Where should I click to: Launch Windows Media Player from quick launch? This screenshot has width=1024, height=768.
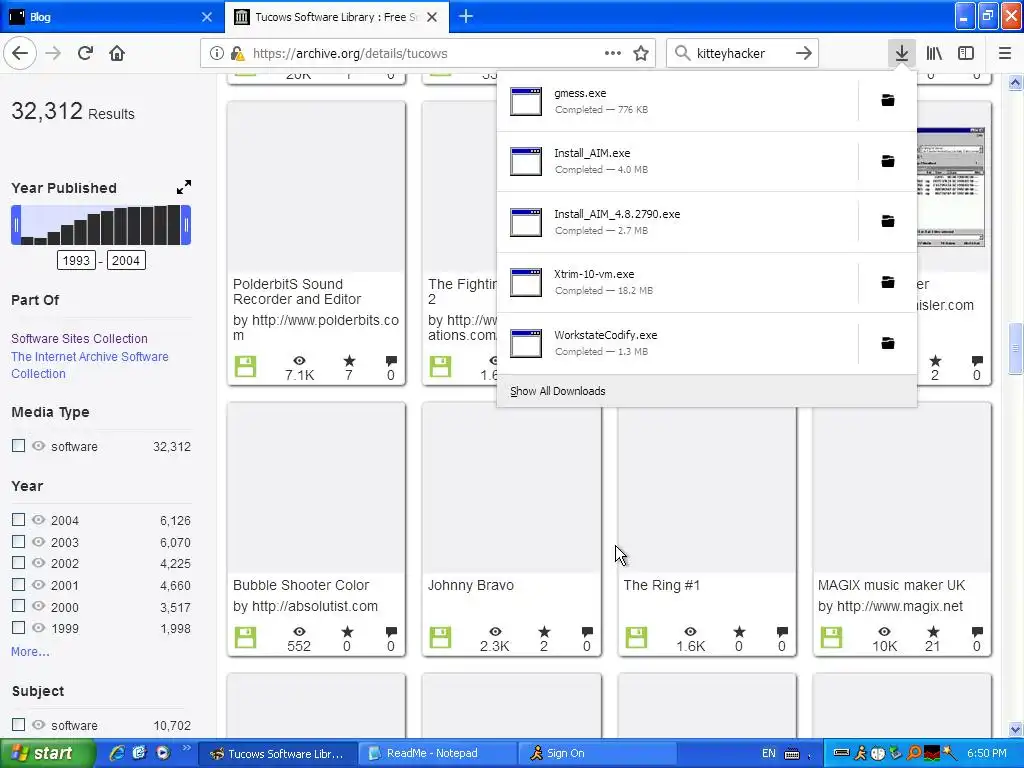tap(163, 753)
